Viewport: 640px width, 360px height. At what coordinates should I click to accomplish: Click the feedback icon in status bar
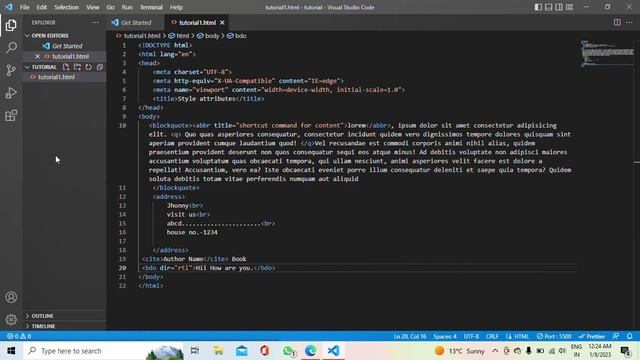[616, 336]
